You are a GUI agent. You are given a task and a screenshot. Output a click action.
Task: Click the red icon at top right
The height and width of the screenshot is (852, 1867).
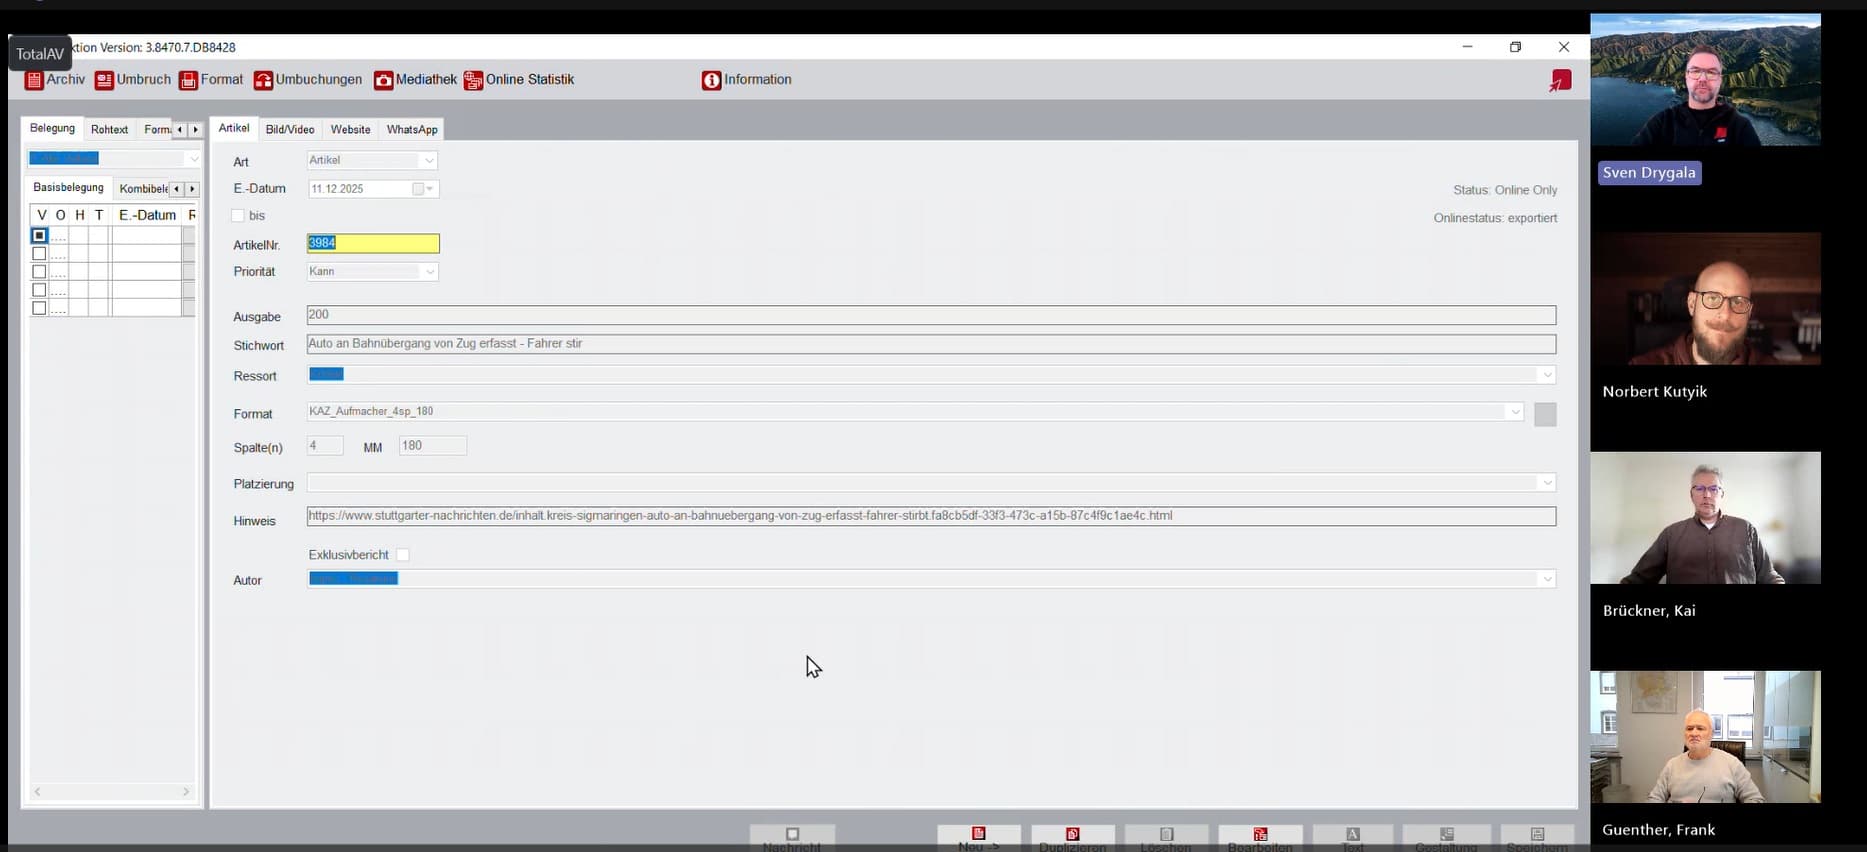point(1560,81)
